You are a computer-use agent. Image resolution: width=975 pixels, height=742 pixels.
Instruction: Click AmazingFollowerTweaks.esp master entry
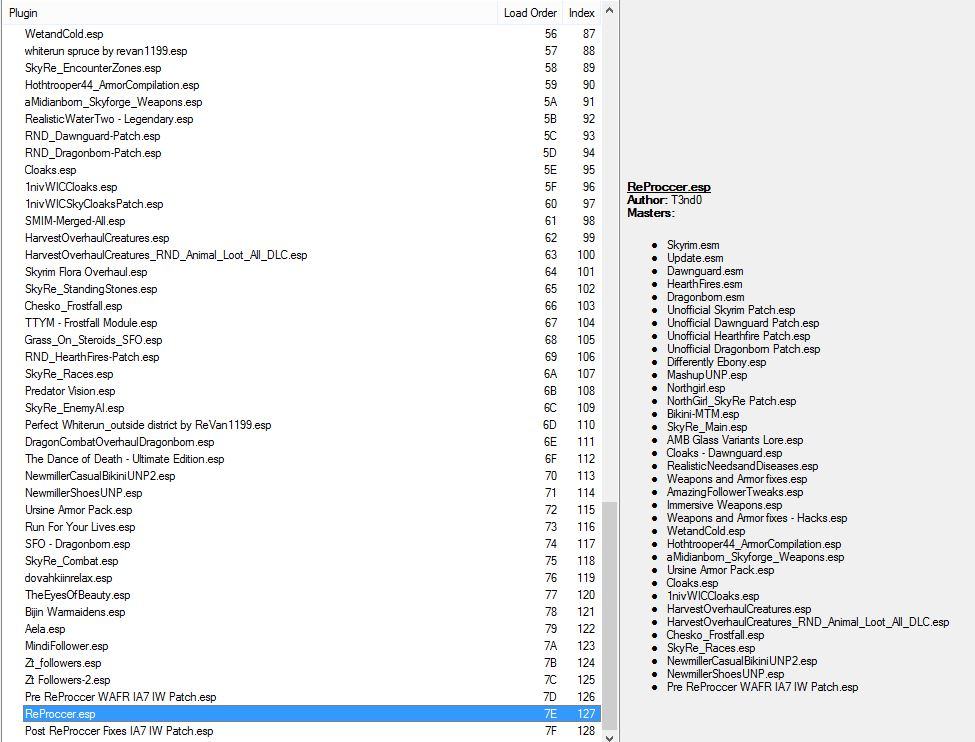point(734,492)
